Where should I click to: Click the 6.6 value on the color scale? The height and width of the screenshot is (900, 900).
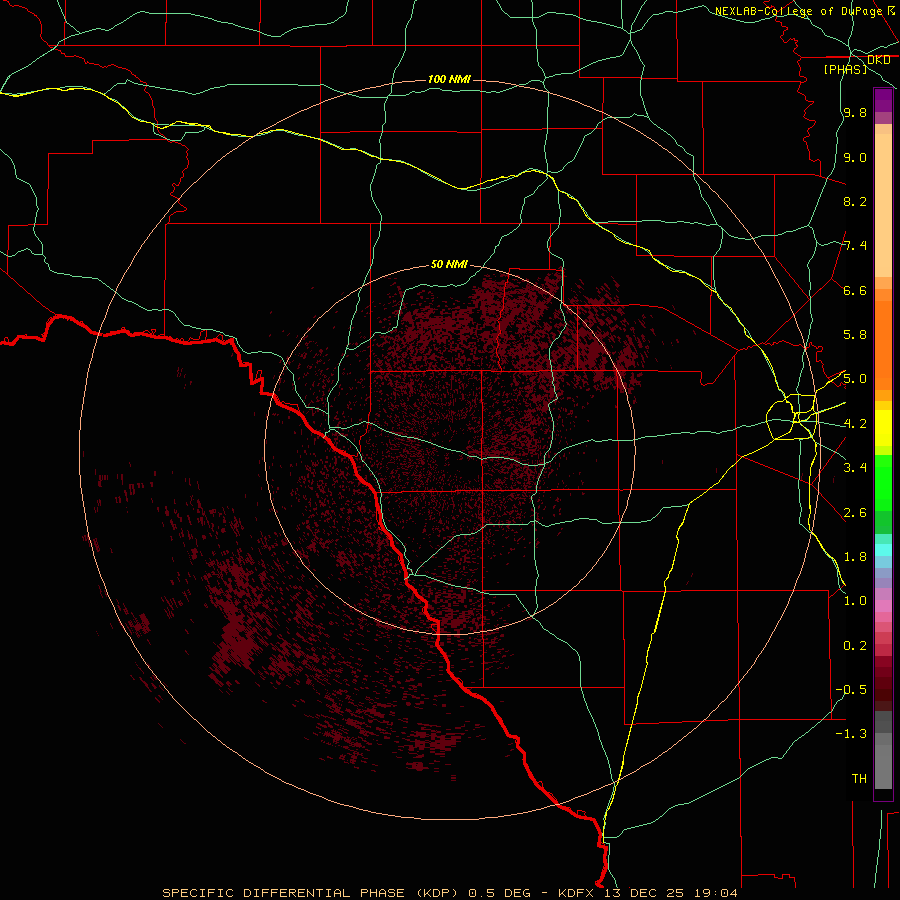coord(855,290)
